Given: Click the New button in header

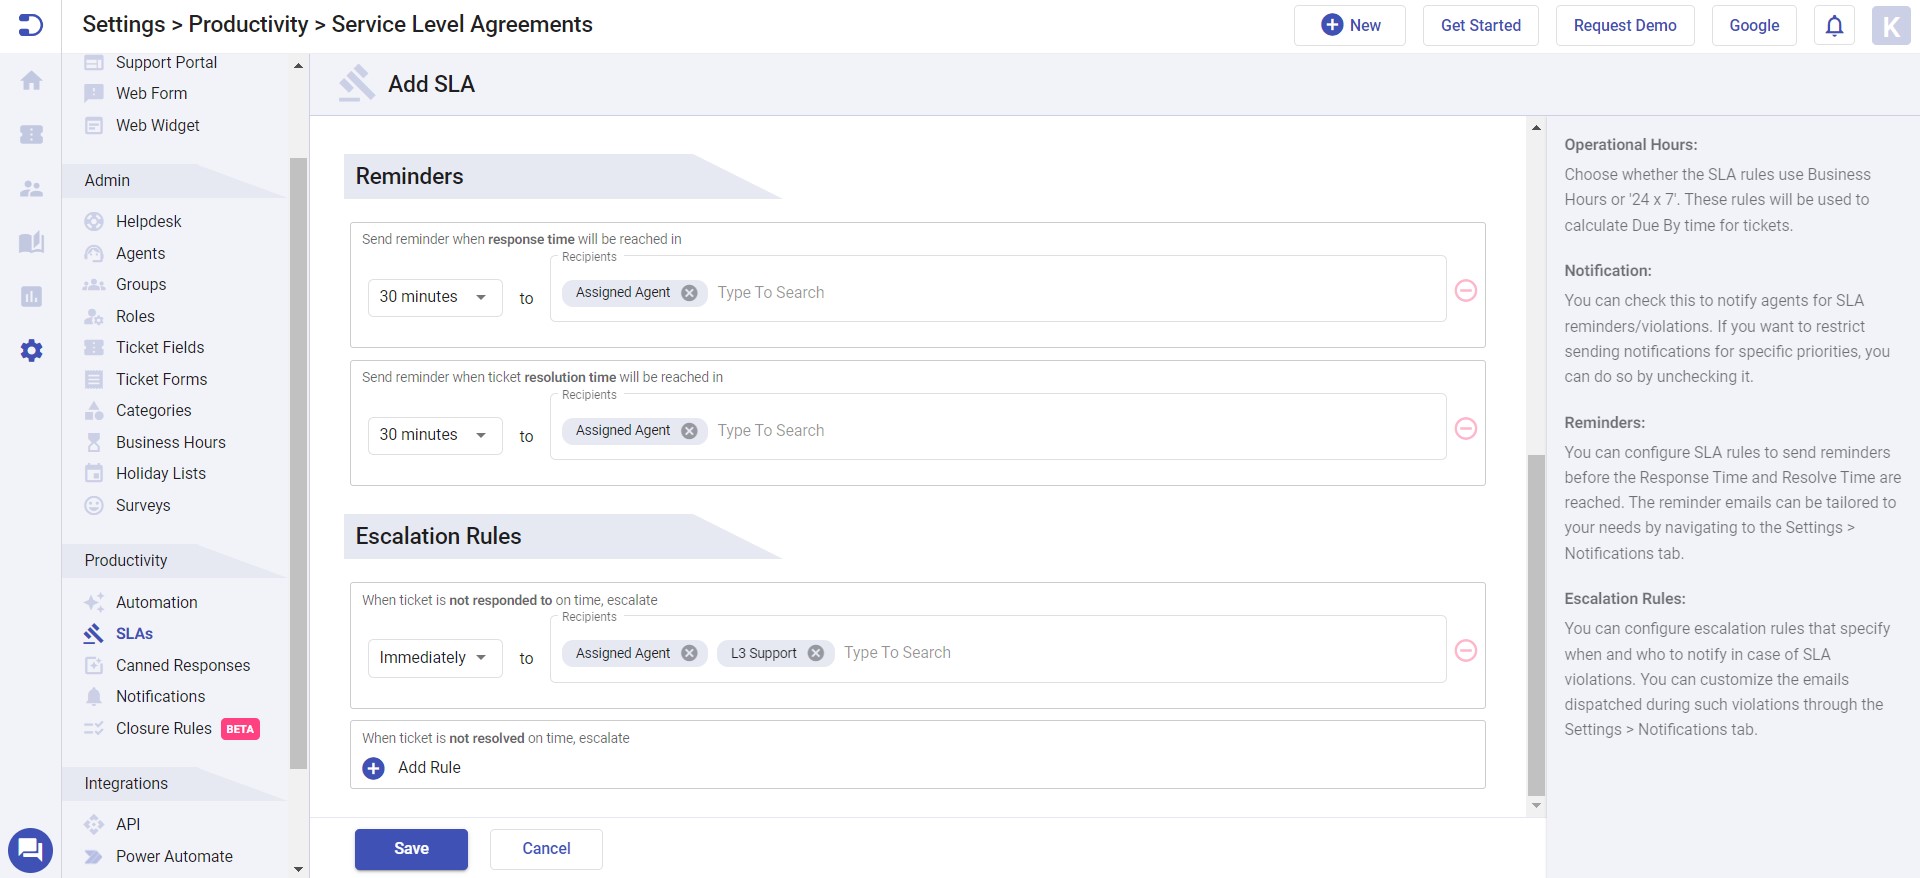Looking at the screenshot, I should click(x=1350, y=26).
